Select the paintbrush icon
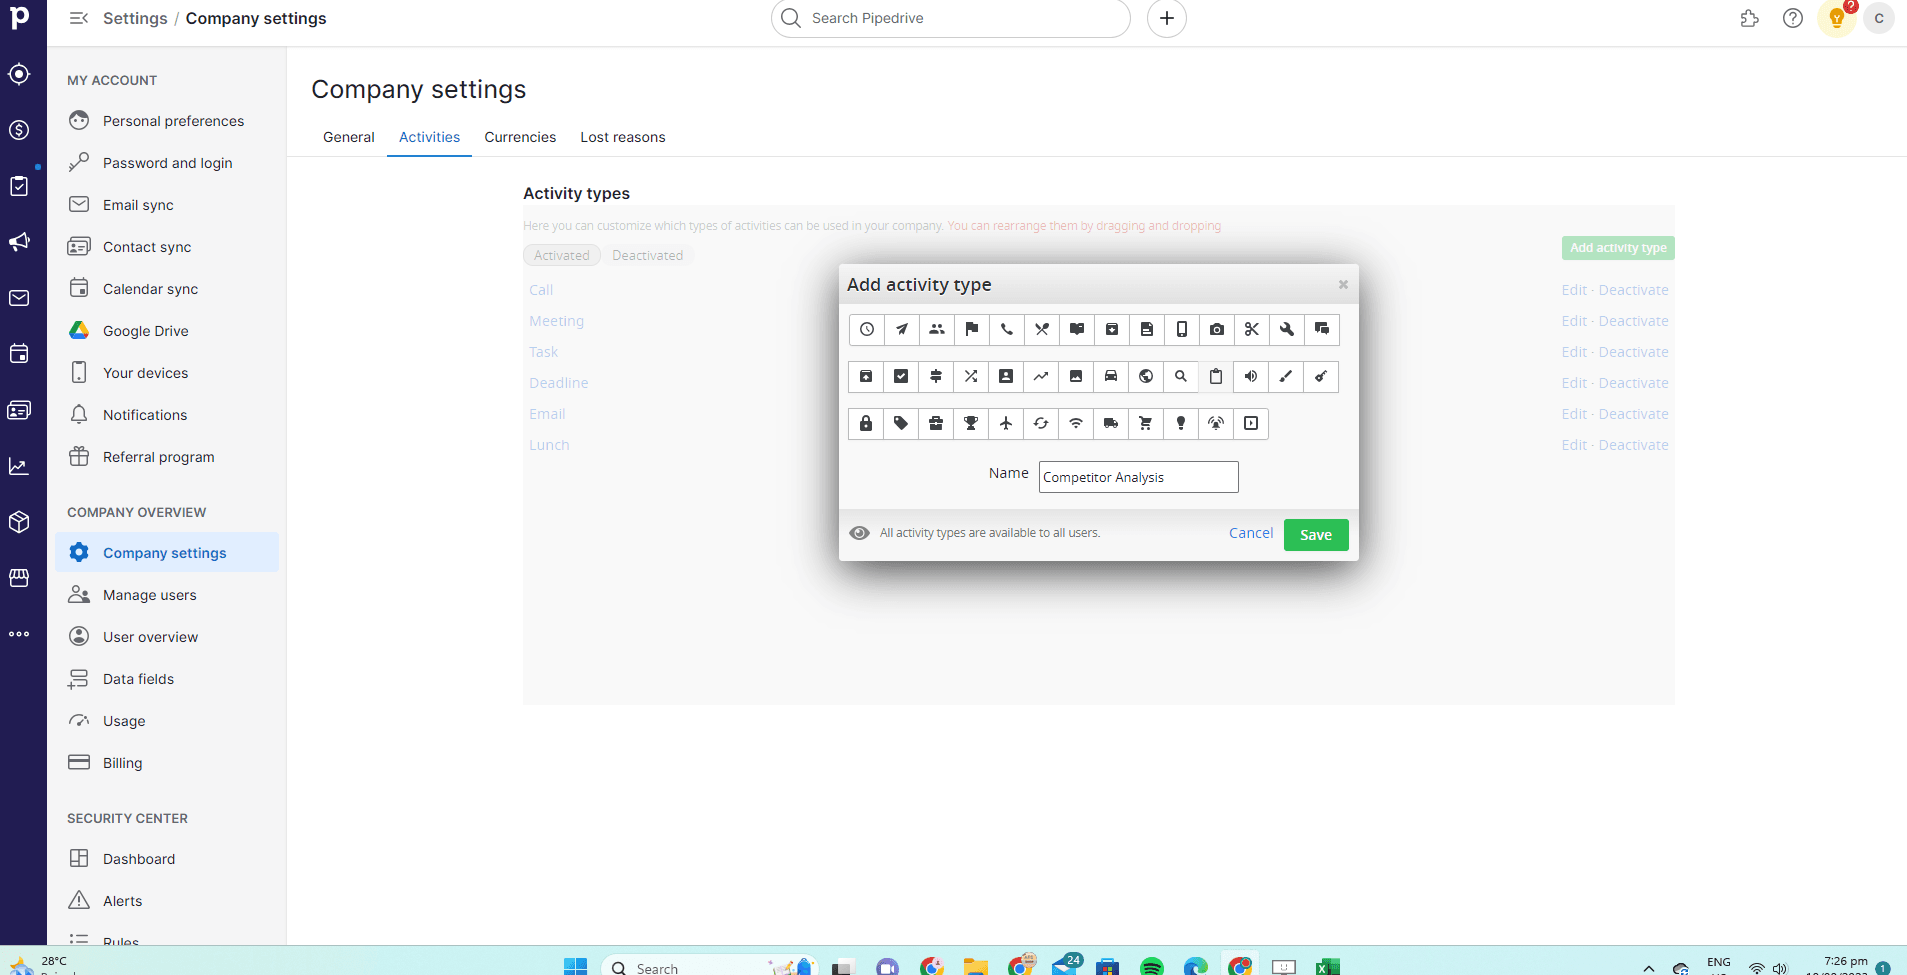Image resolution: width=1907 pixels, height=975 pixels. (x=1286, y=376)
